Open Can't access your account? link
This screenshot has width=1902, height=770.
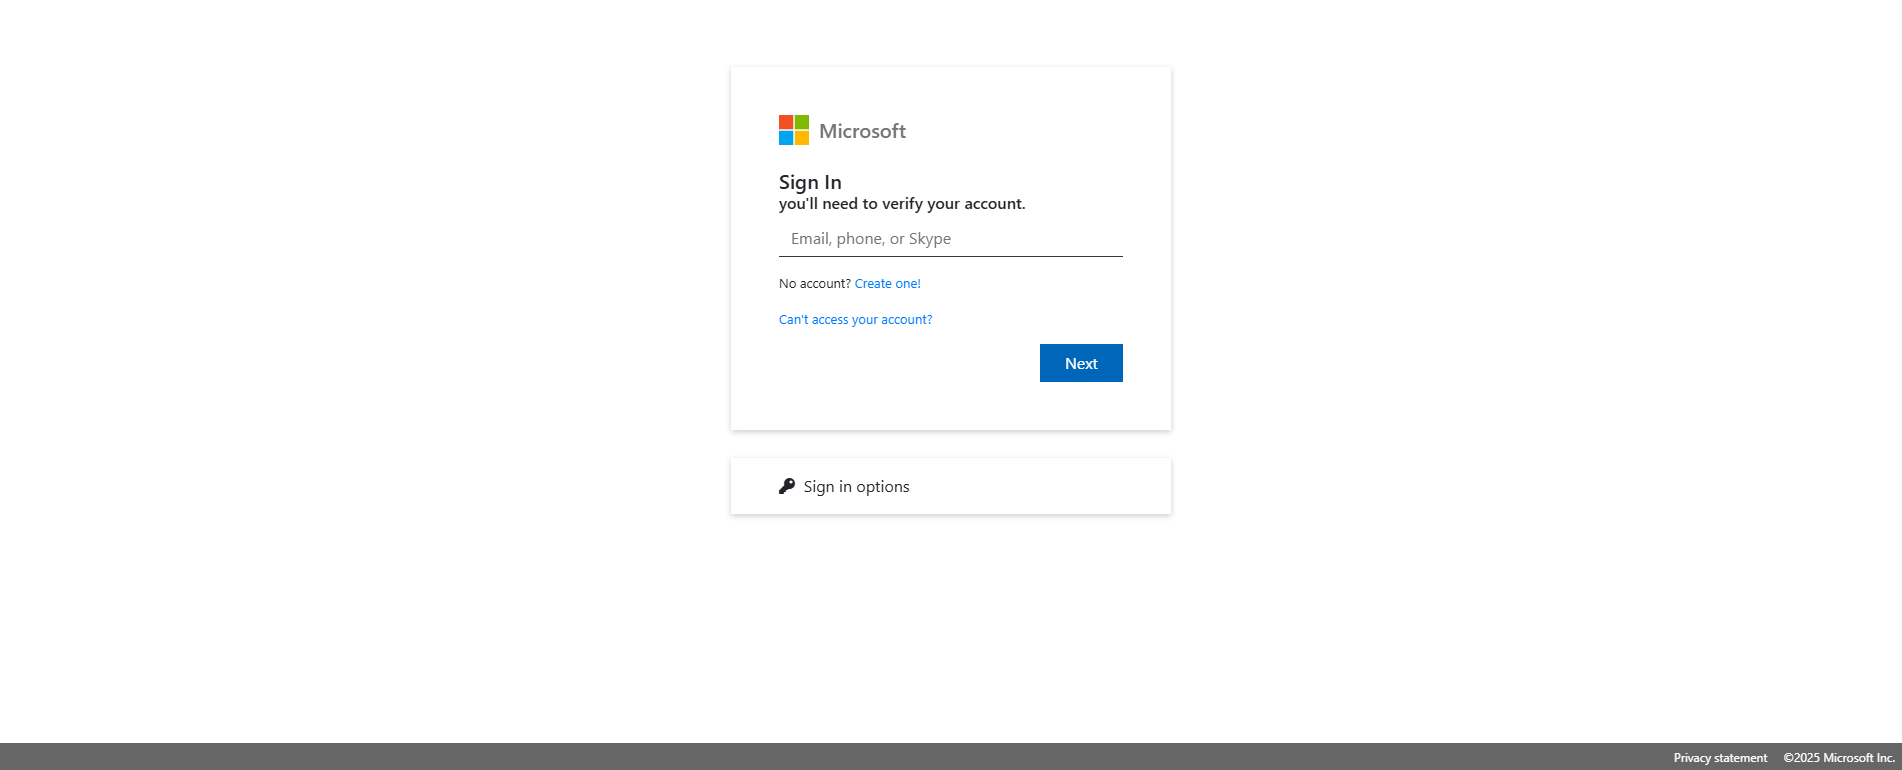(x=856, y=320)
